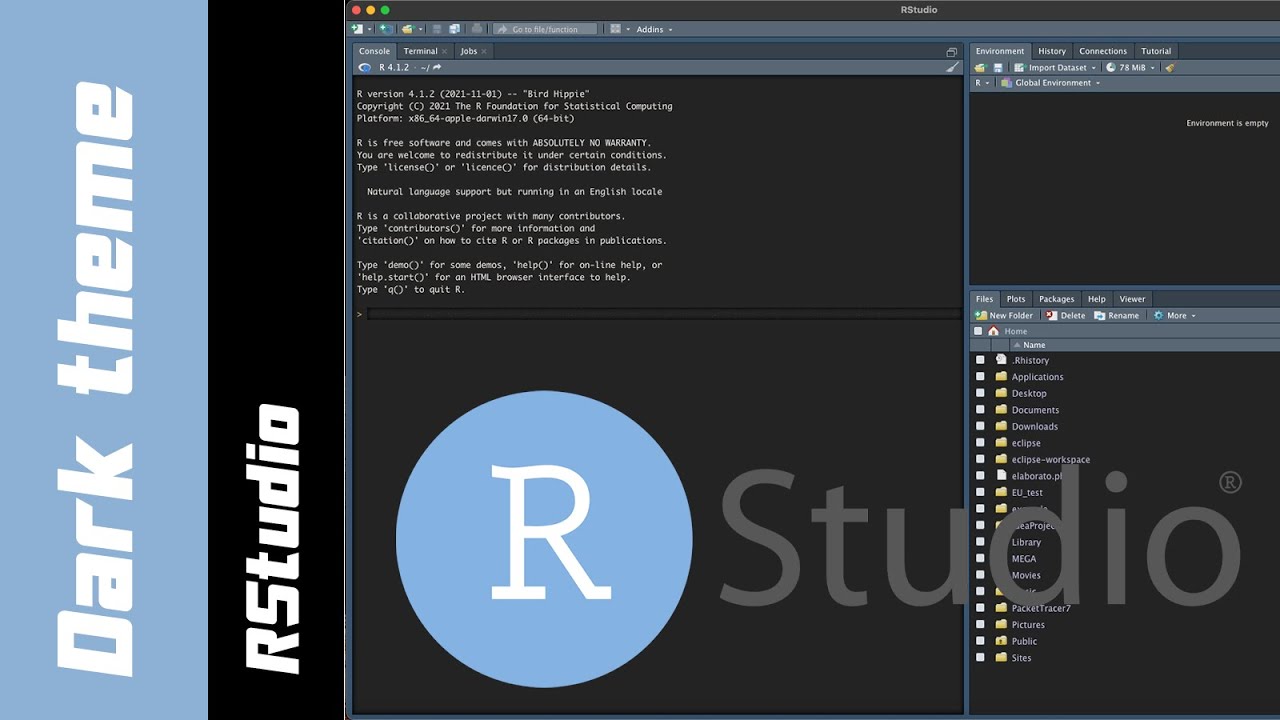Tick the checkbox for Desktop
The image size is (1280, 720).
point(980,393)
